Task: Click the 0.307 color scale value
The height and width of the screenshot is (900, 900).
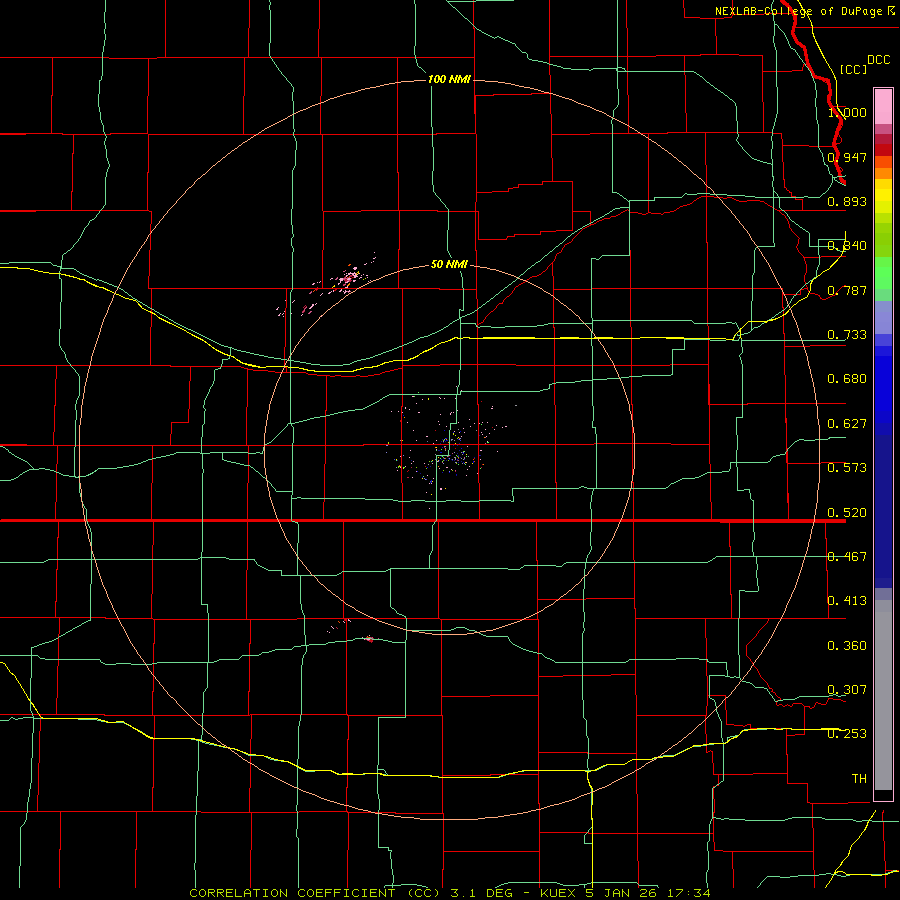Action: [847, 690]
